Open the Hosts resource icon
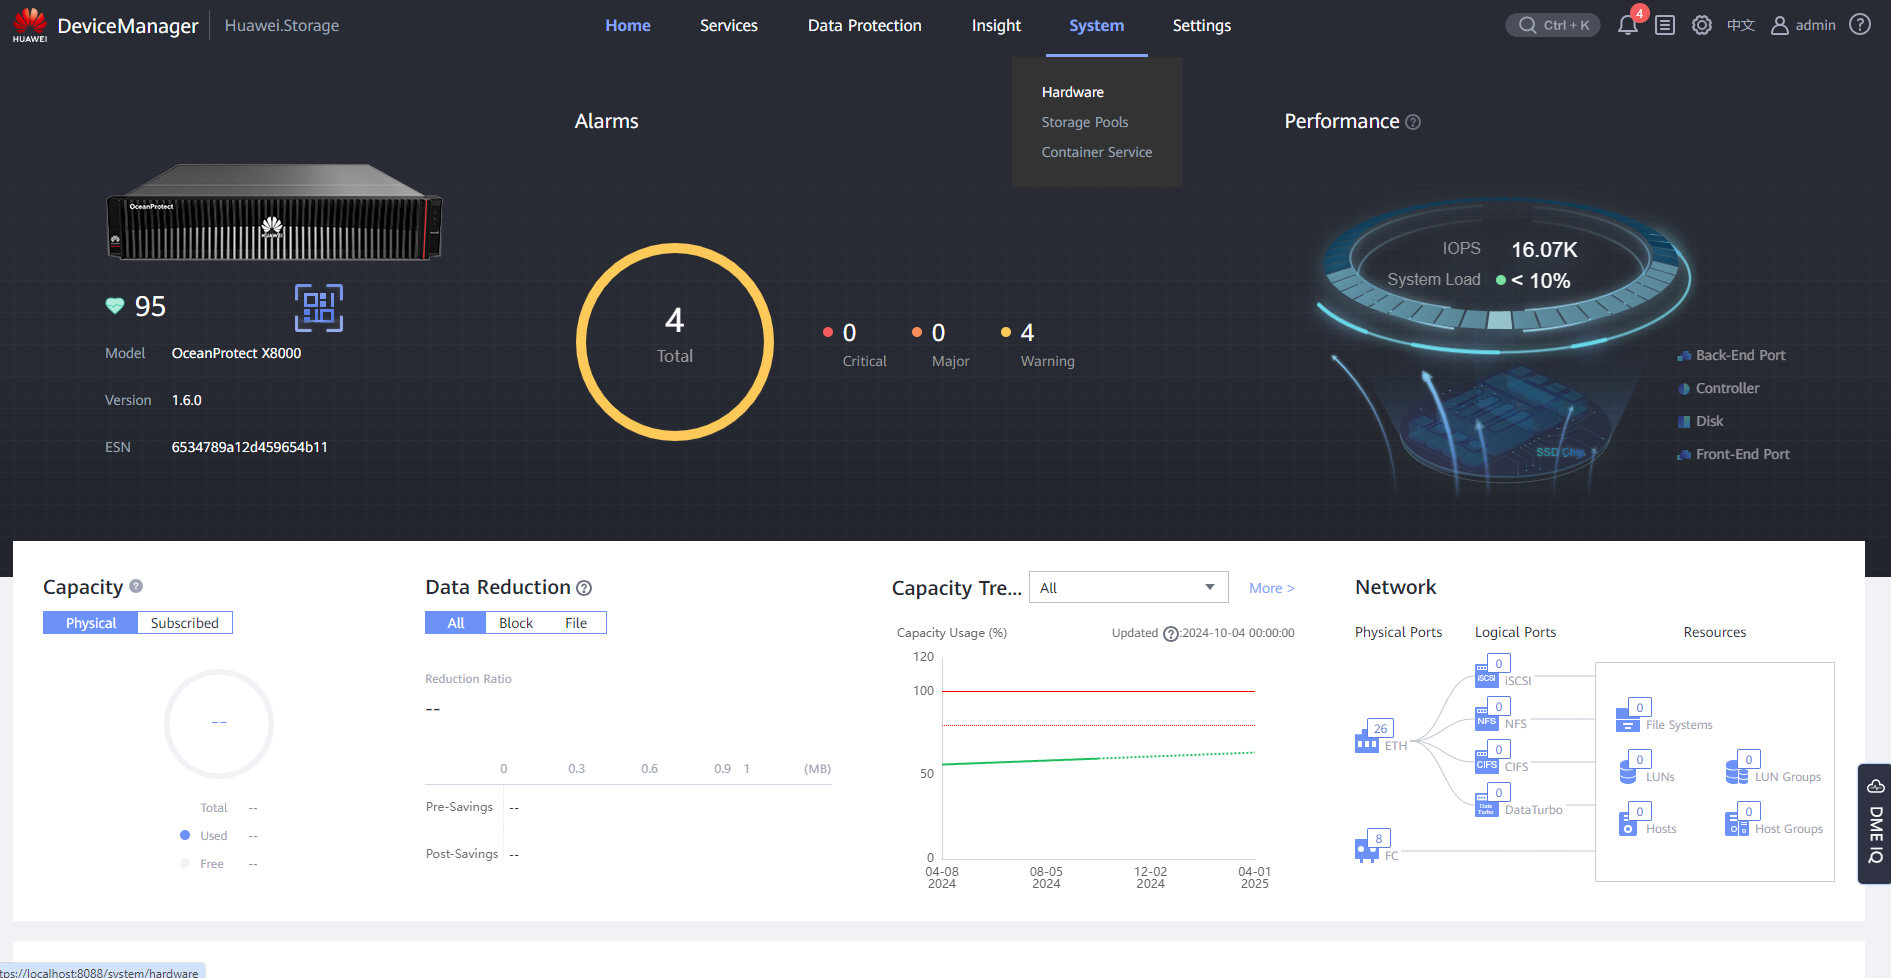 (1628, 824)
